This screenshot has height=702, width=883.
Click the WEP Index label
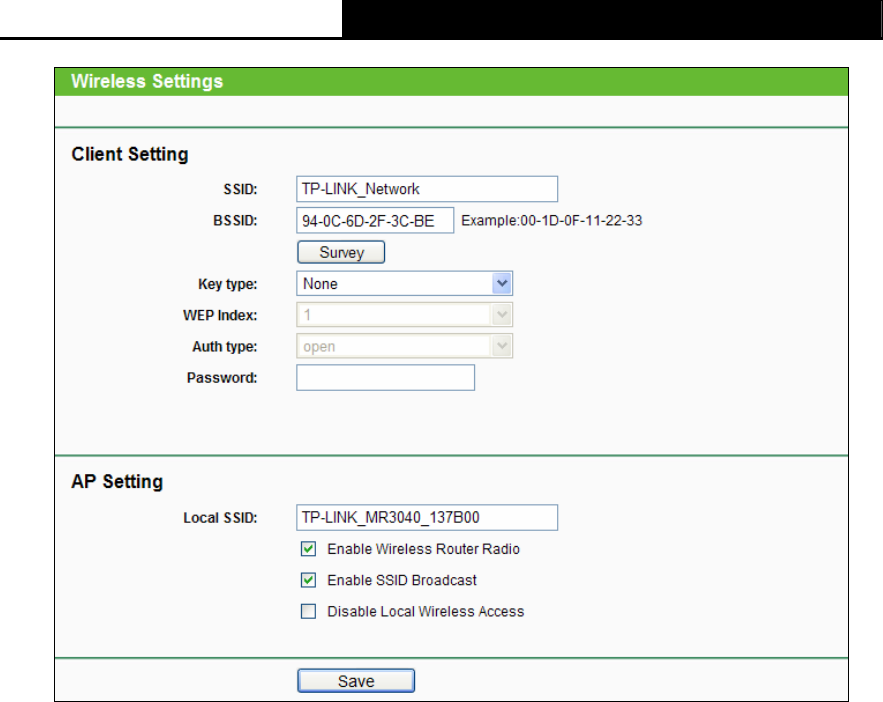(x=220, y=315)
